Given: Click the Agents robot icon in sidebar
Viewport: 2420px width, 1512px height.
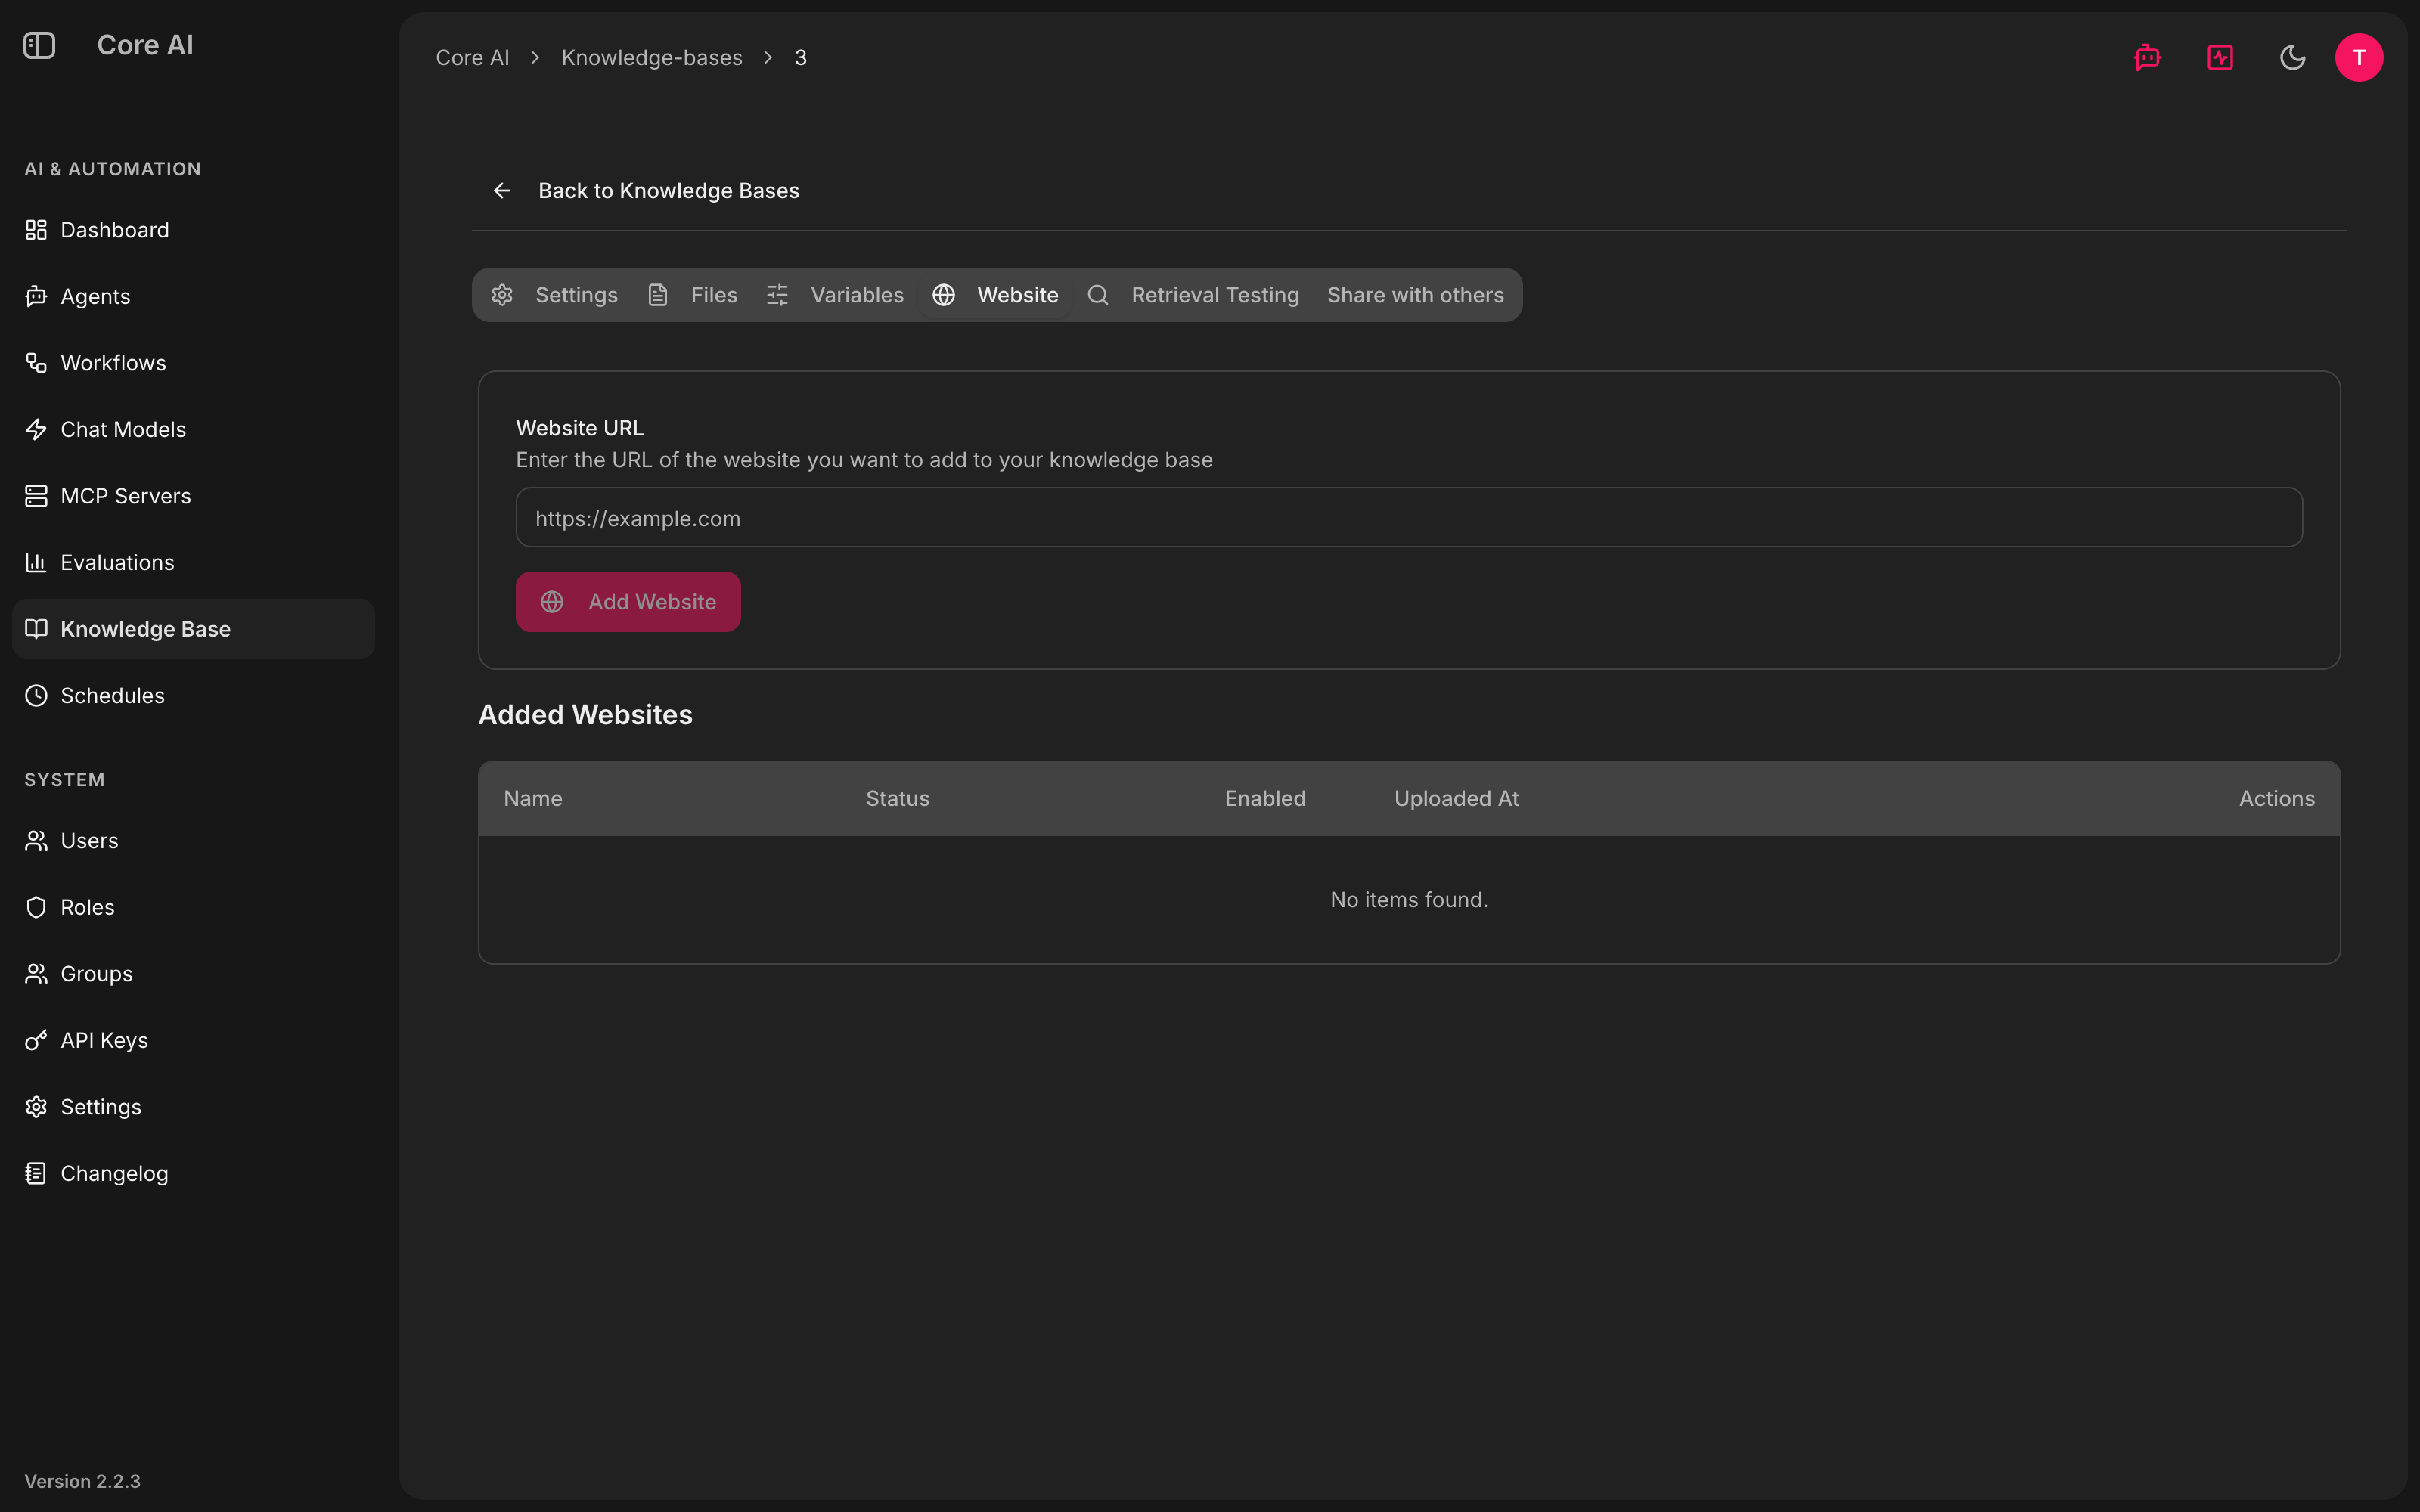Looking at the screenshot, I should [x=36, y=296].
